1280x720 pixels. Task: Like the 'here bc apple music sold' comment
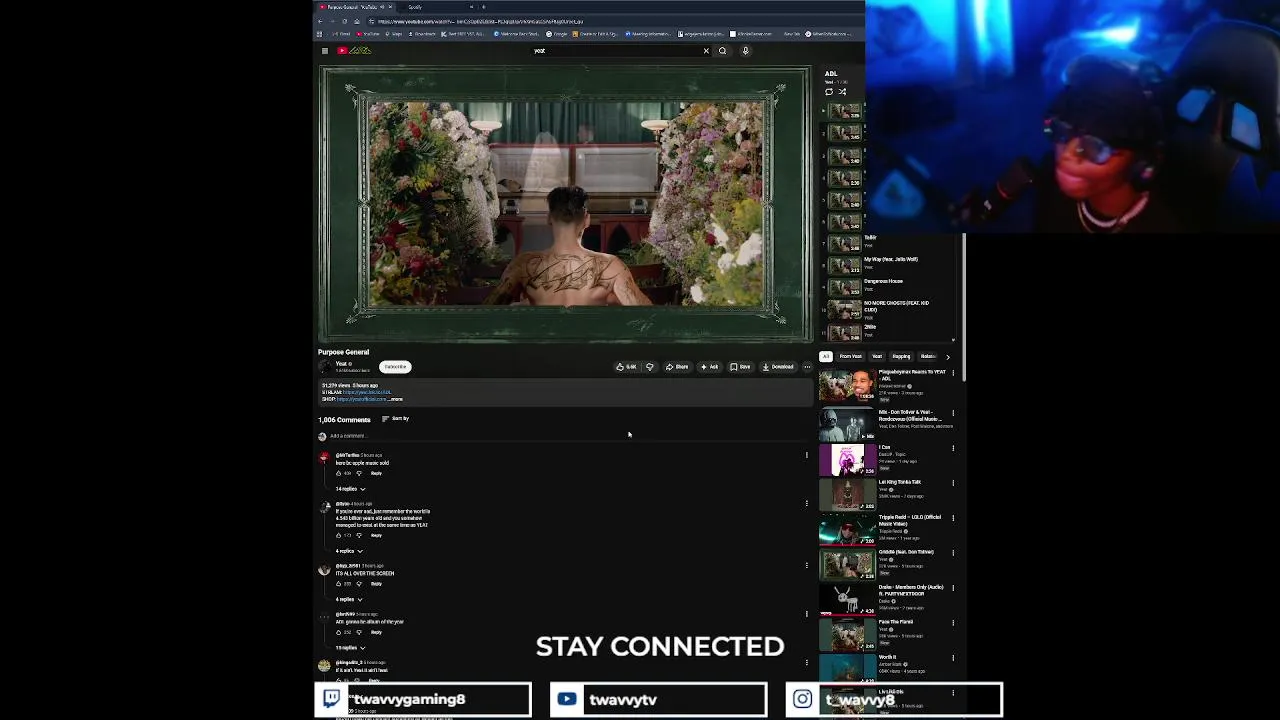pos(339,473)
